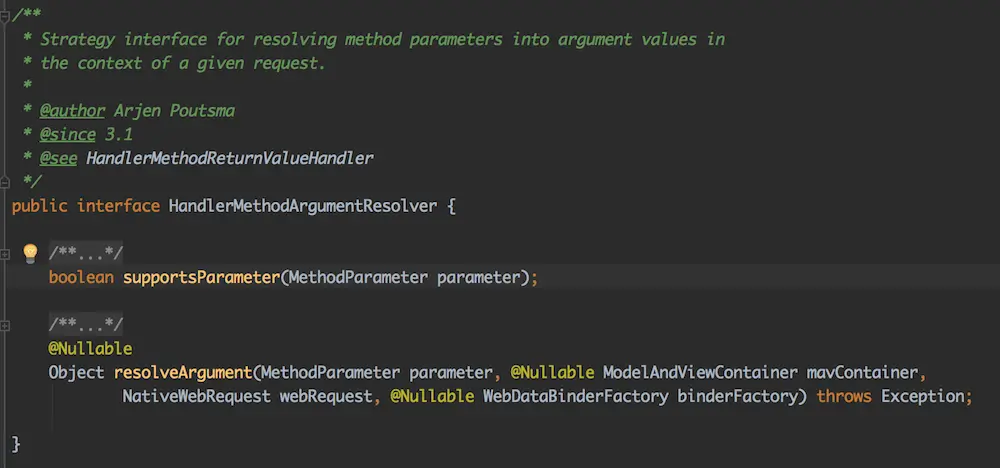Click the folded /**...*/ text above resolveArgument
The width and height of the screenshot is (1000, 468).
85,325
